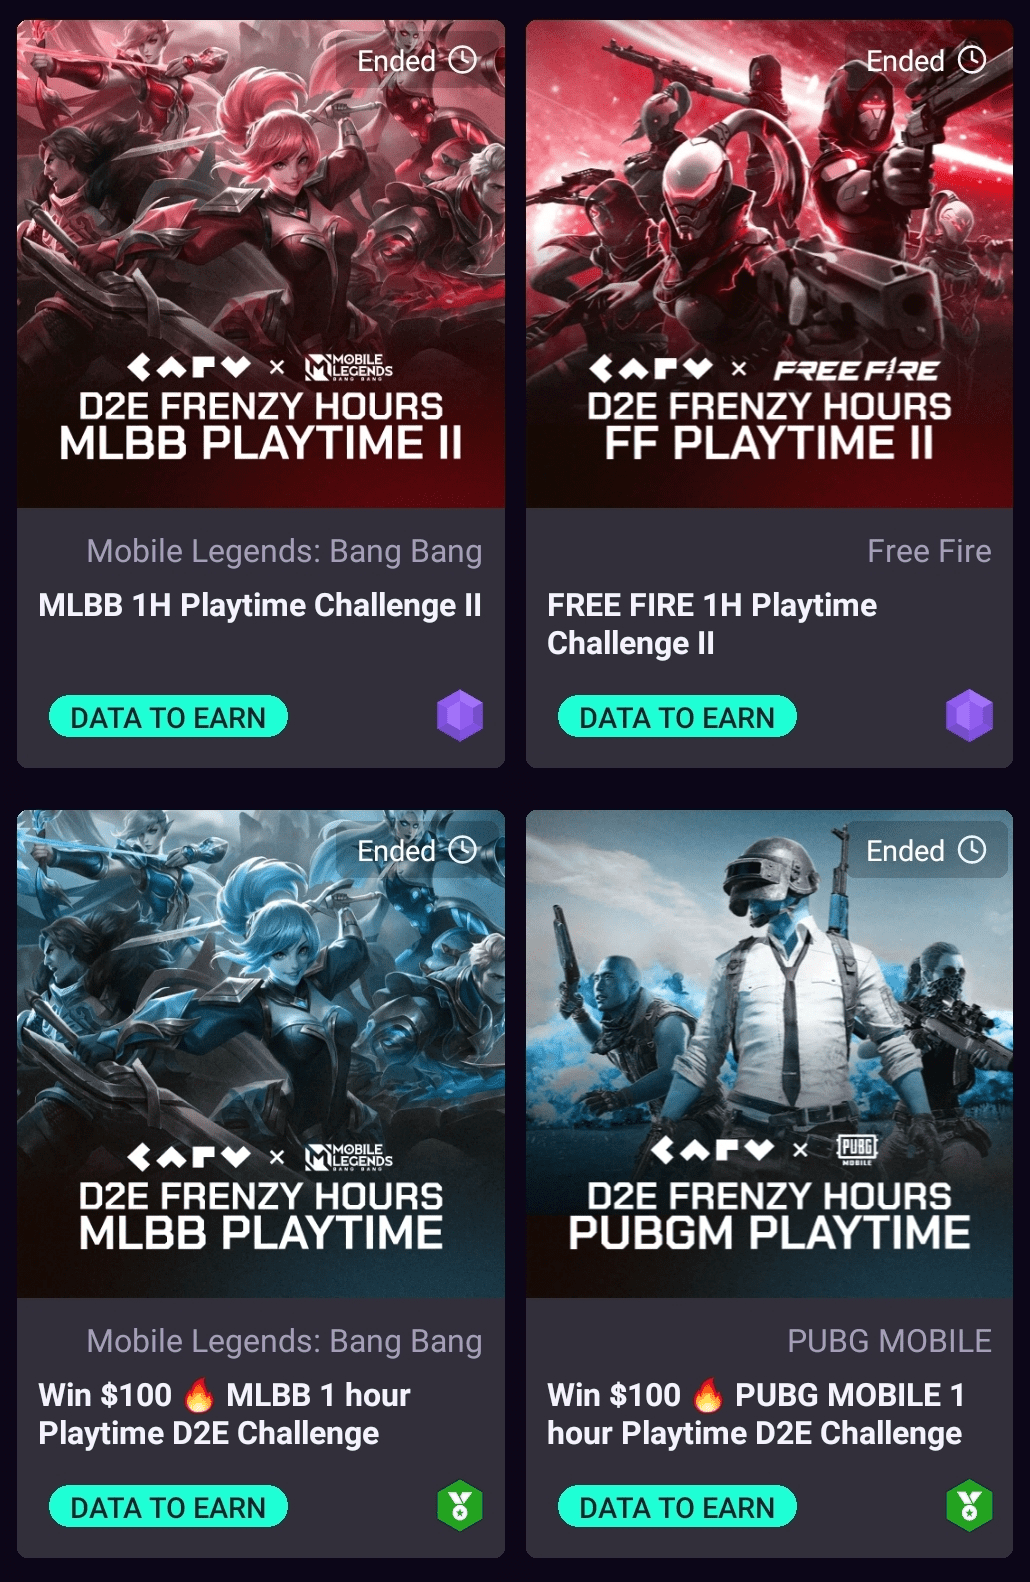Click DATA TO EARN on MLBB Challenge II card
The height and width of the screenshot is (1582, 1030).
[168, 717]
